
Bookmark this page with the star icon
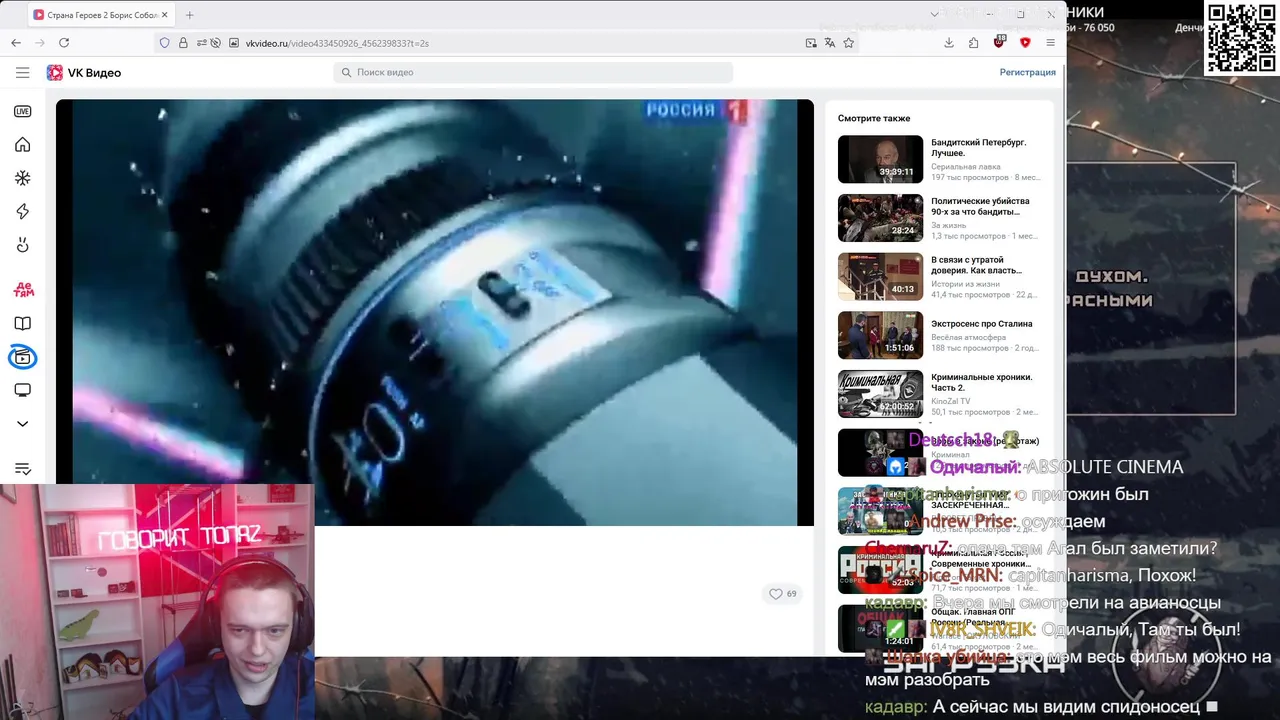coord(848,43)
